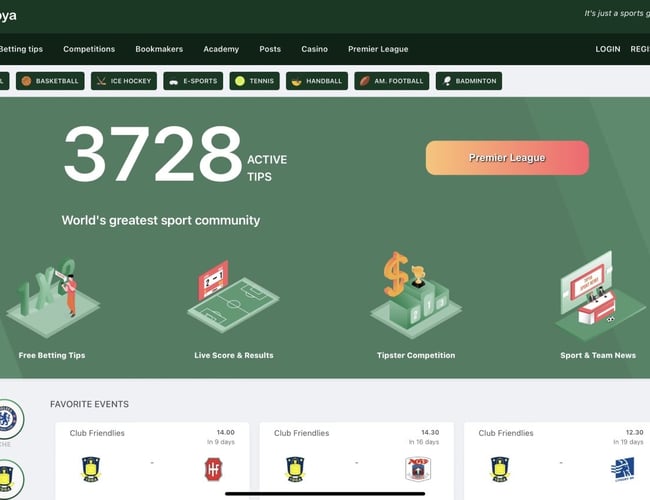
Task: Open the Free Betting Tips label link
Action: [x=52, y=355]
